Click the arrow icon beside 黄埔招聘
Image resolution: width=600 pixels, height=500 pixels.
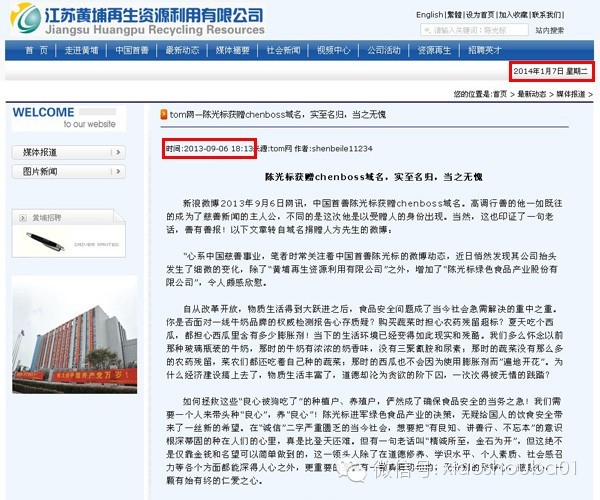pyautogui.click(x=23, y=218)
